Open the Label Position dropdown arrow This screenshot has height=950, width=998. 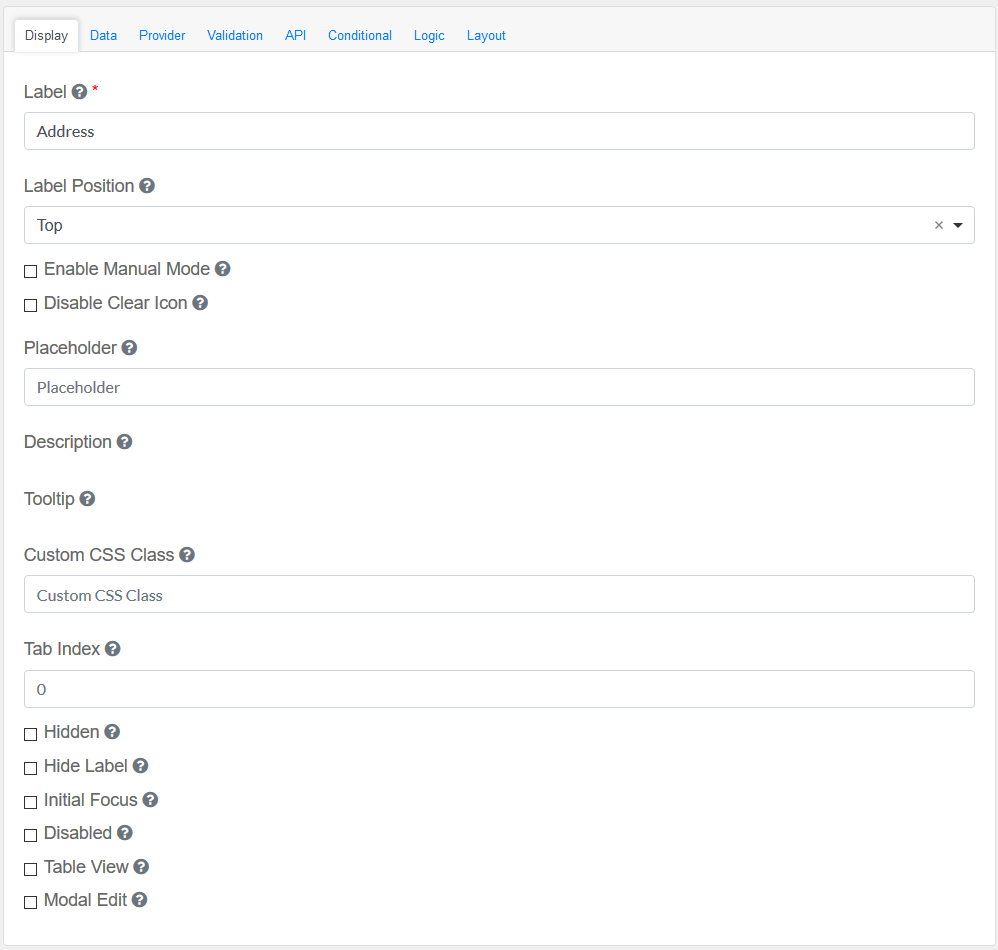click(958, 226)
